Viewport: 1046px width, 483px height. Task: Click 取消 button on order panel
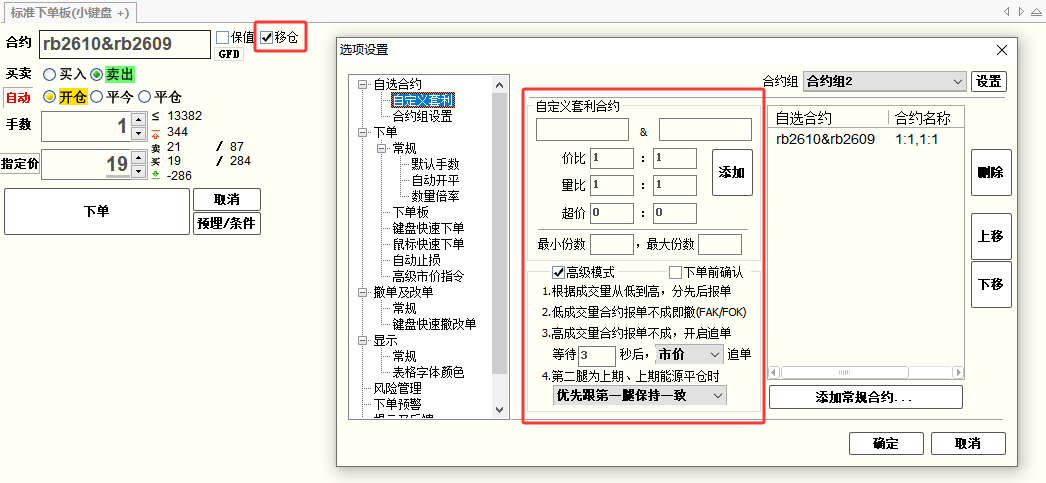click(227, 199)
